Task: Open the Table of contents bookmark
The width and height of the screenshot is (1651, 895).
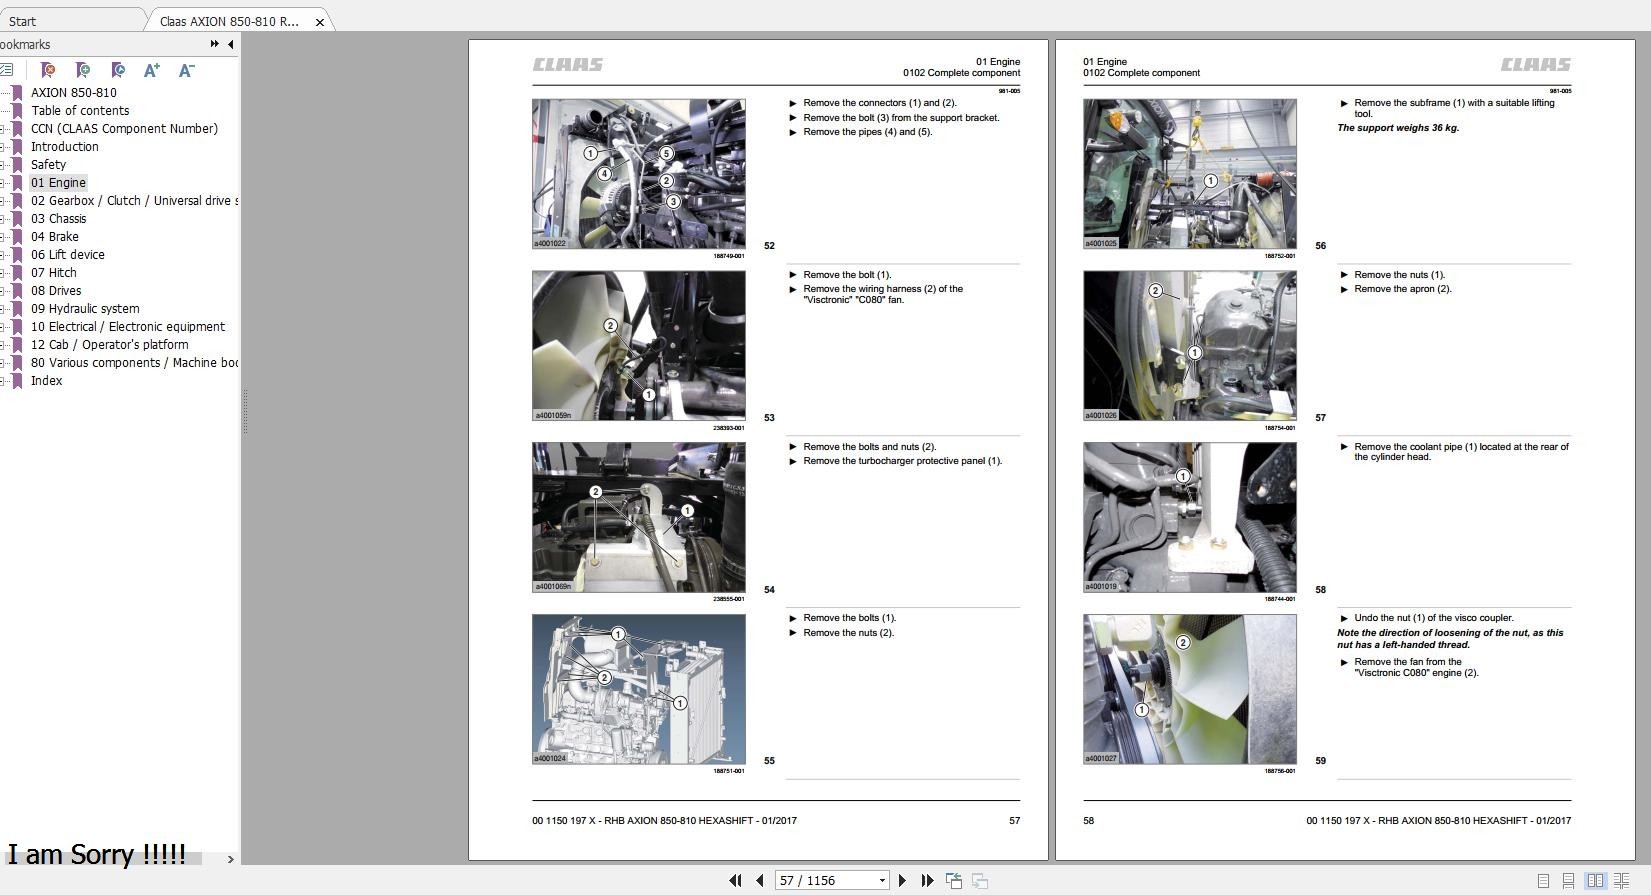Action: point(80,110)
